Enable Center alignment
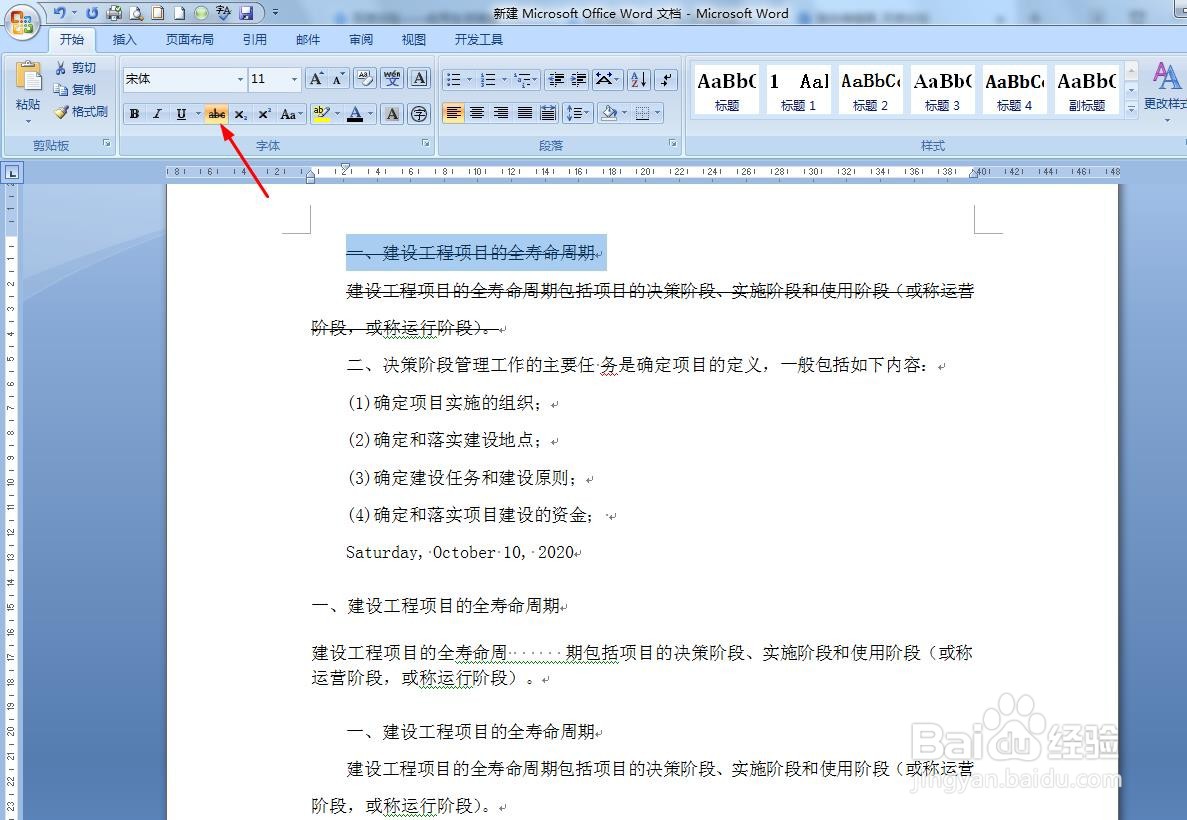 point(477,113)
